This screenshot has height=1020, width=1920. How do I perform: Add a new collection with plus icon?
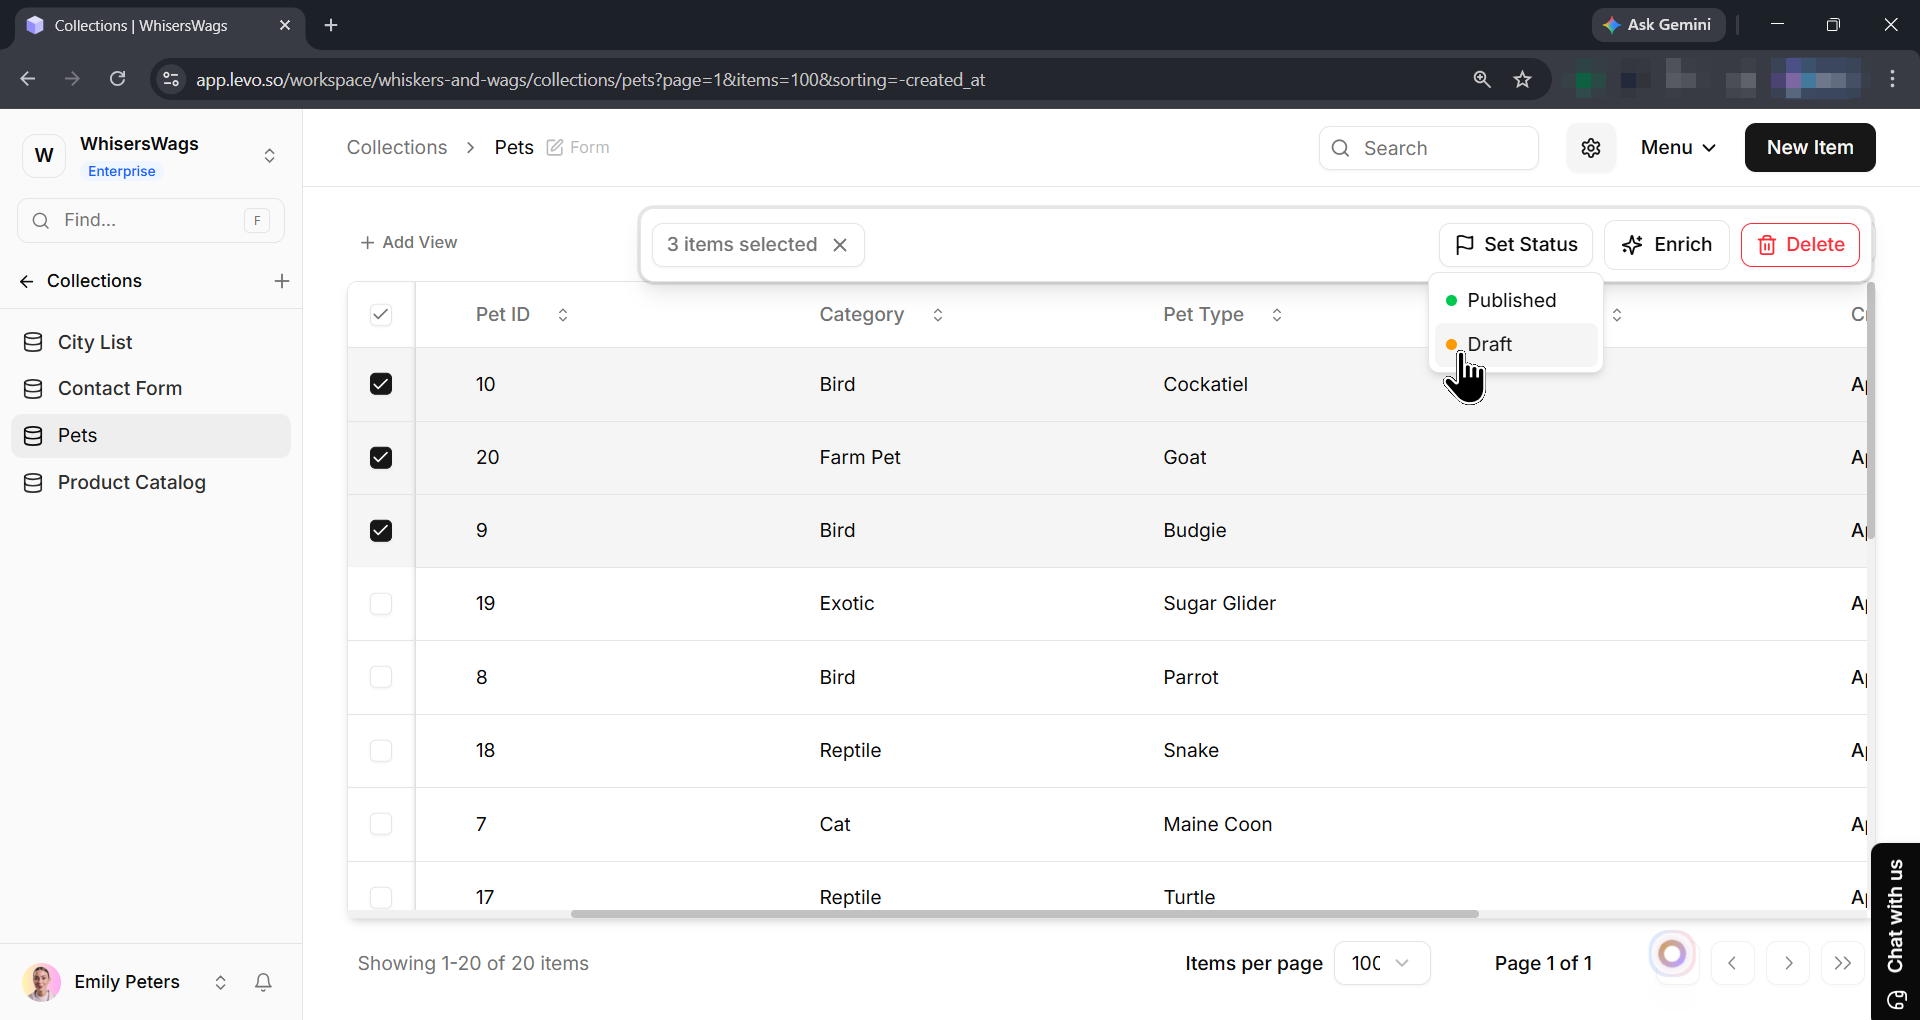click(282, 281)
